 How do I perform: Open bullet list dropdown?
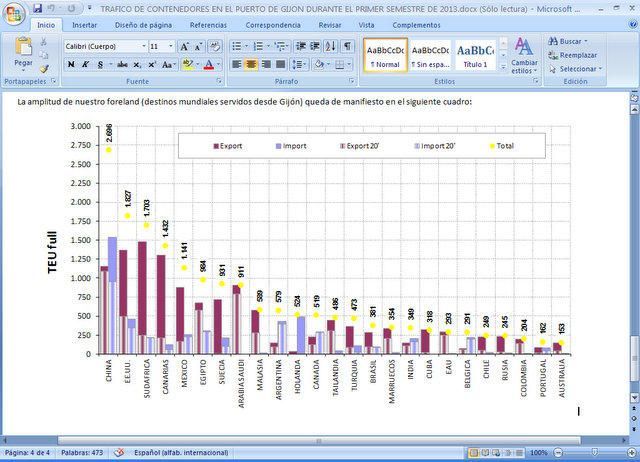coord(246,46)
